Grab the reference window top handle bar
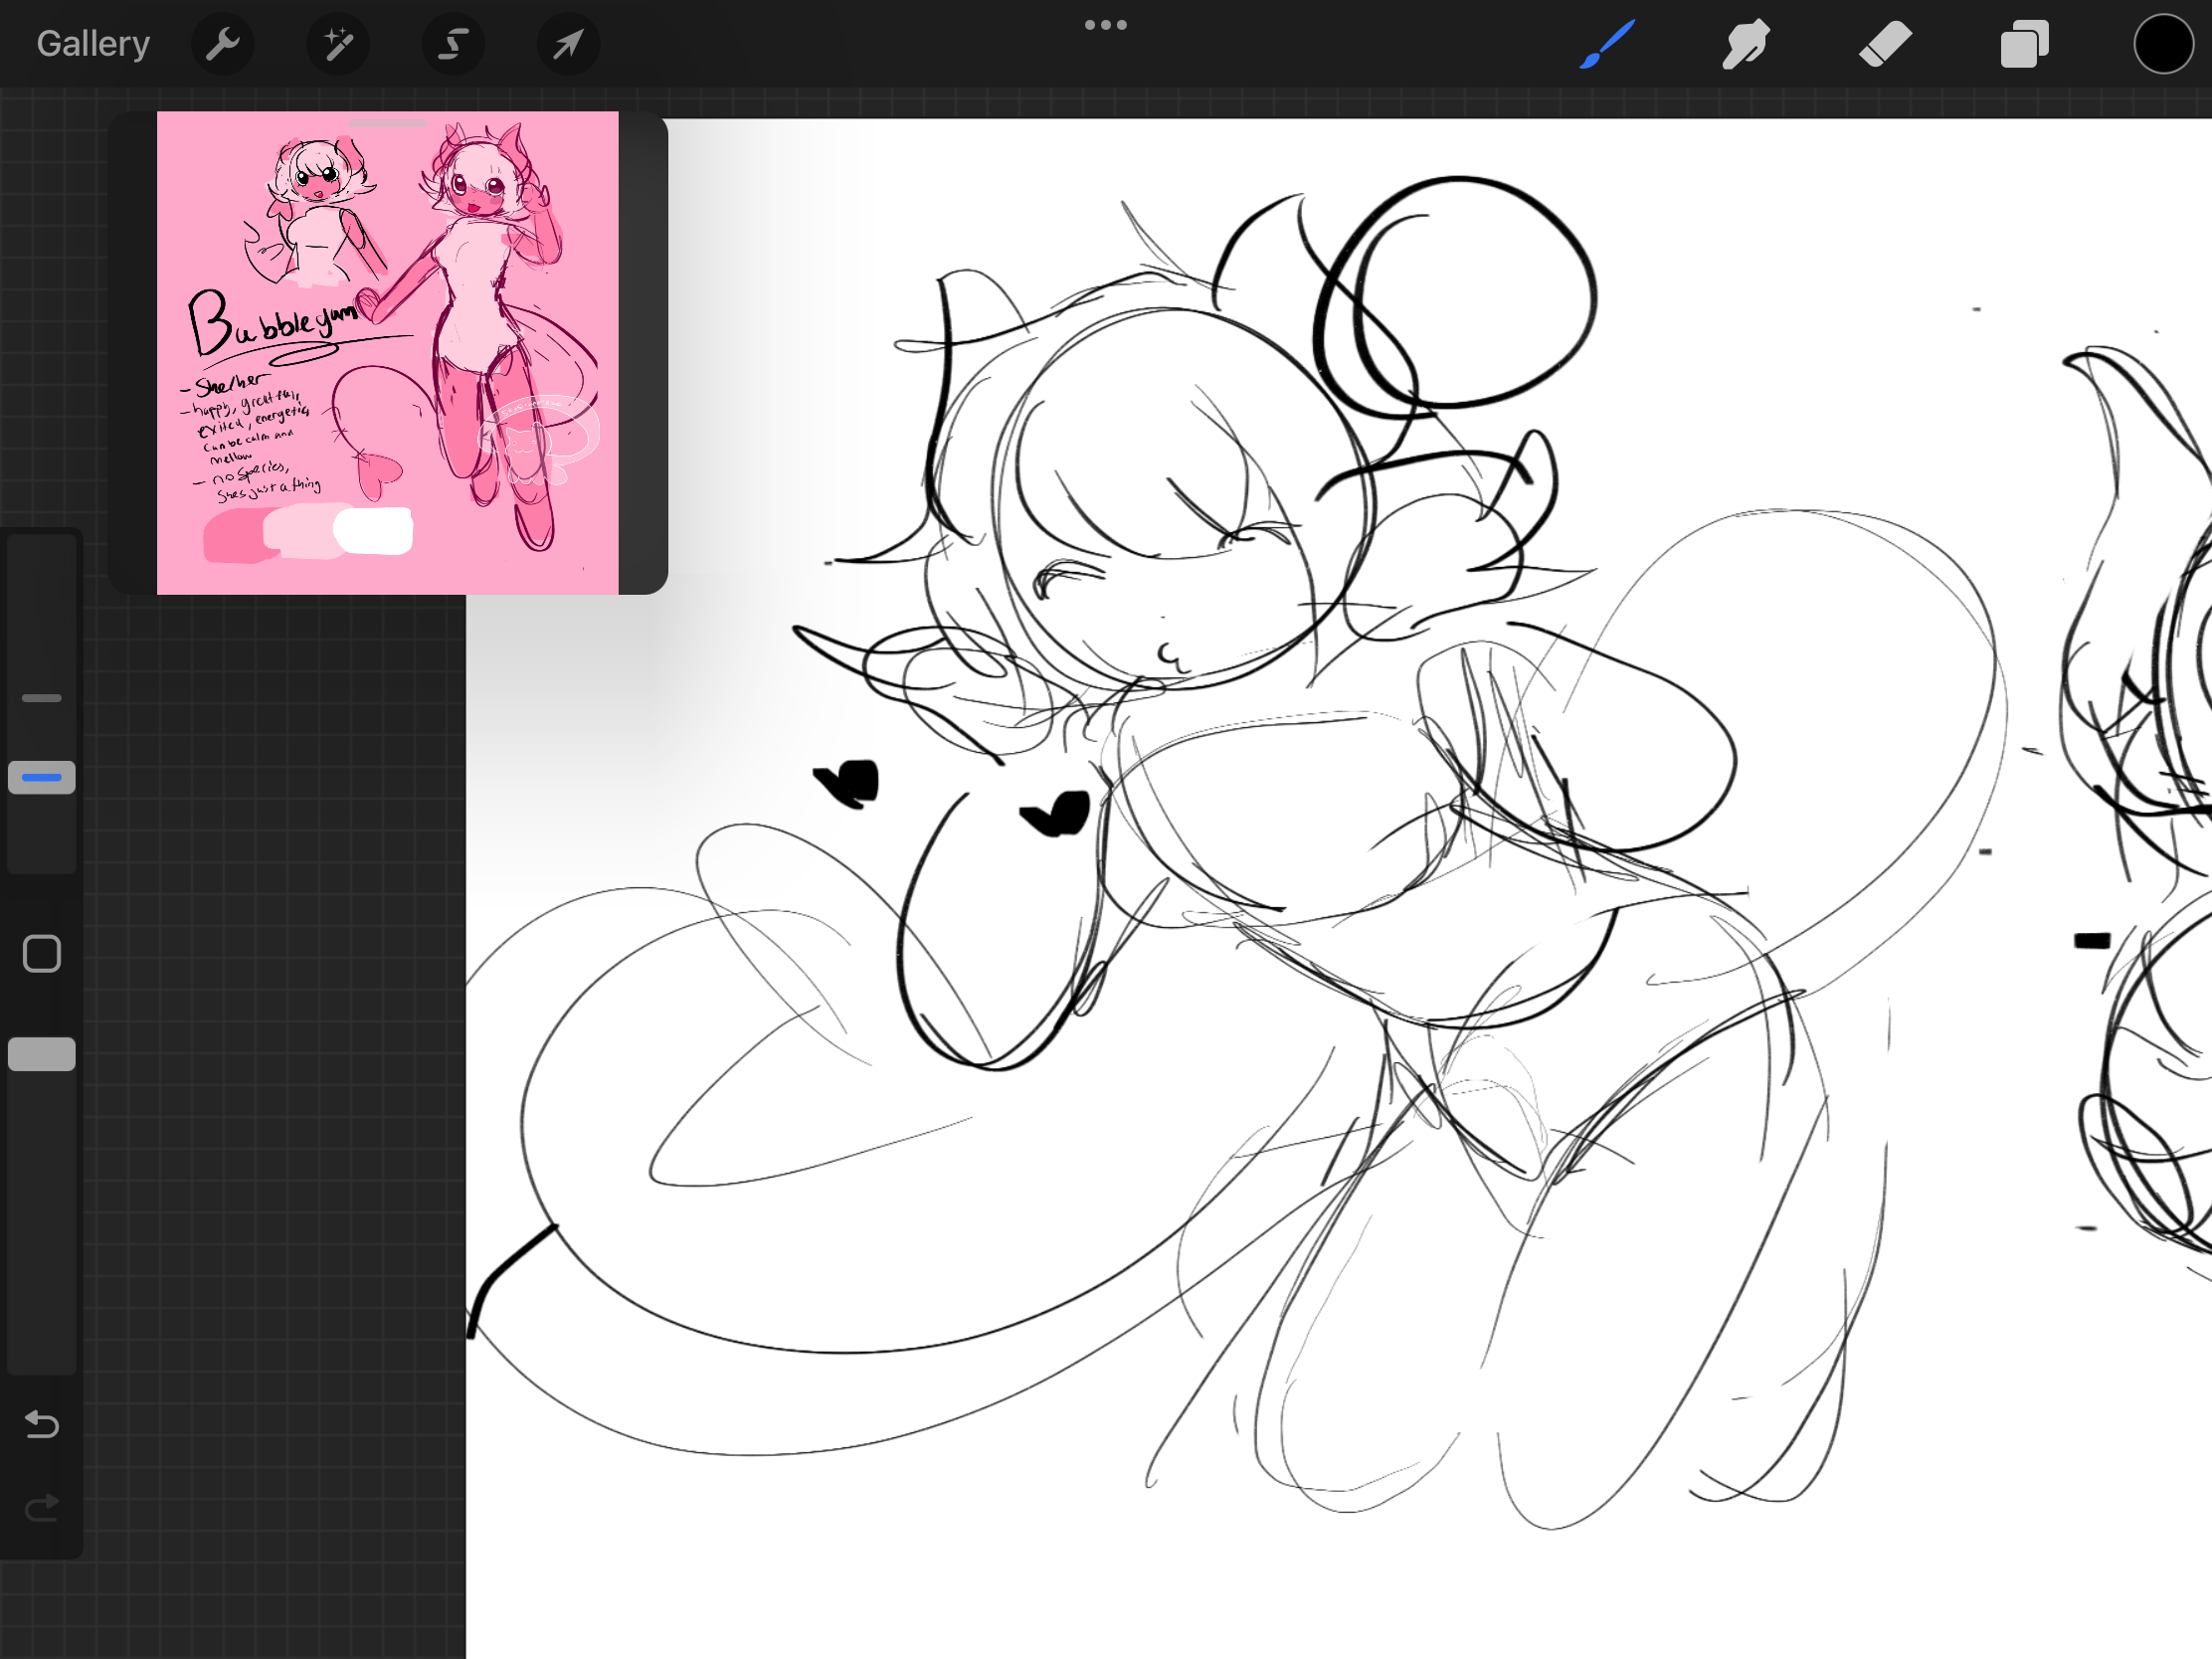The height and width of the screenshot is (1659, 2212). (387, 124)
